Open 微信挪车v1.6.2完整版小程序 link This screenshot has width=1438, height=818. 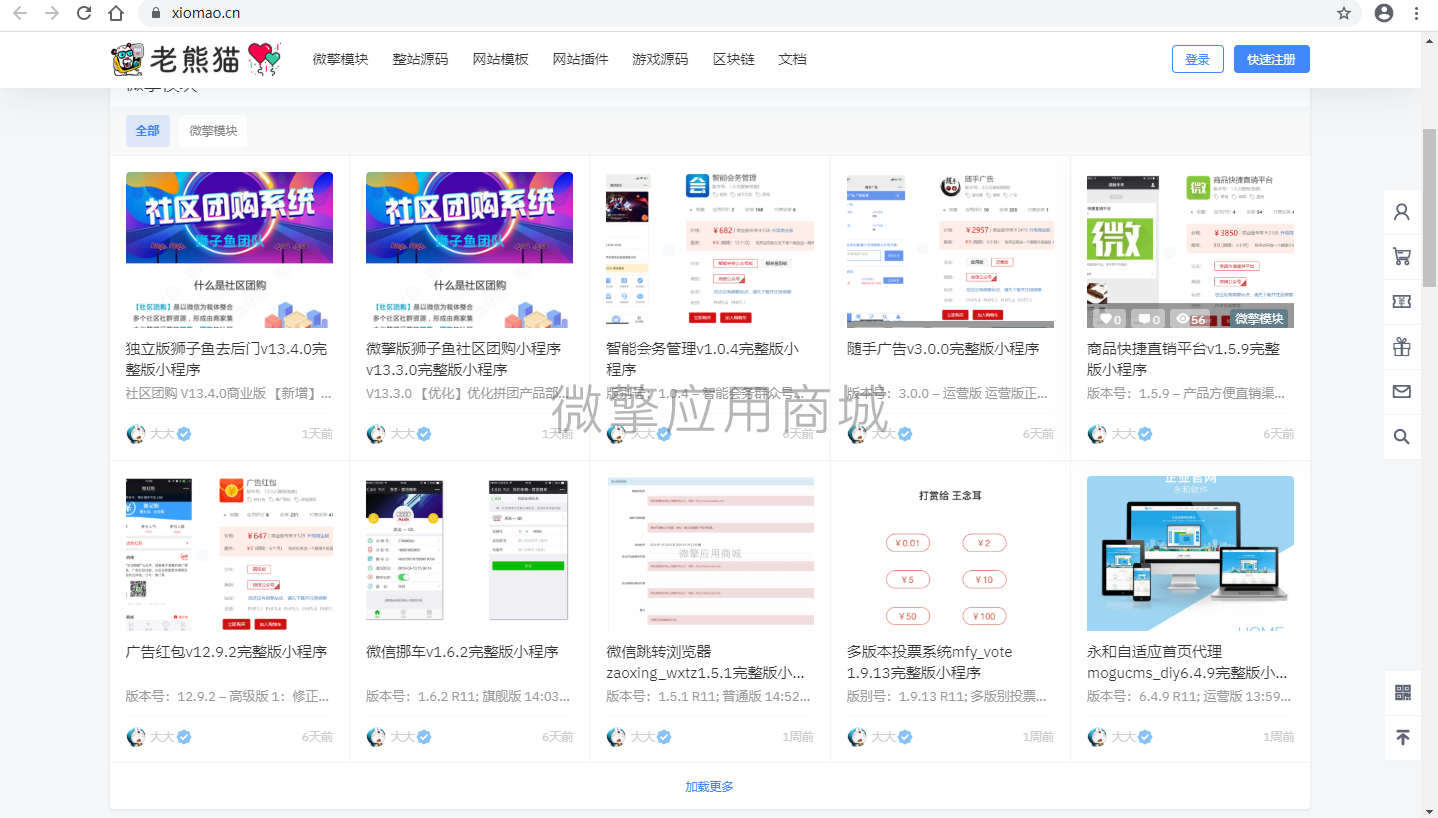(462, 652)
